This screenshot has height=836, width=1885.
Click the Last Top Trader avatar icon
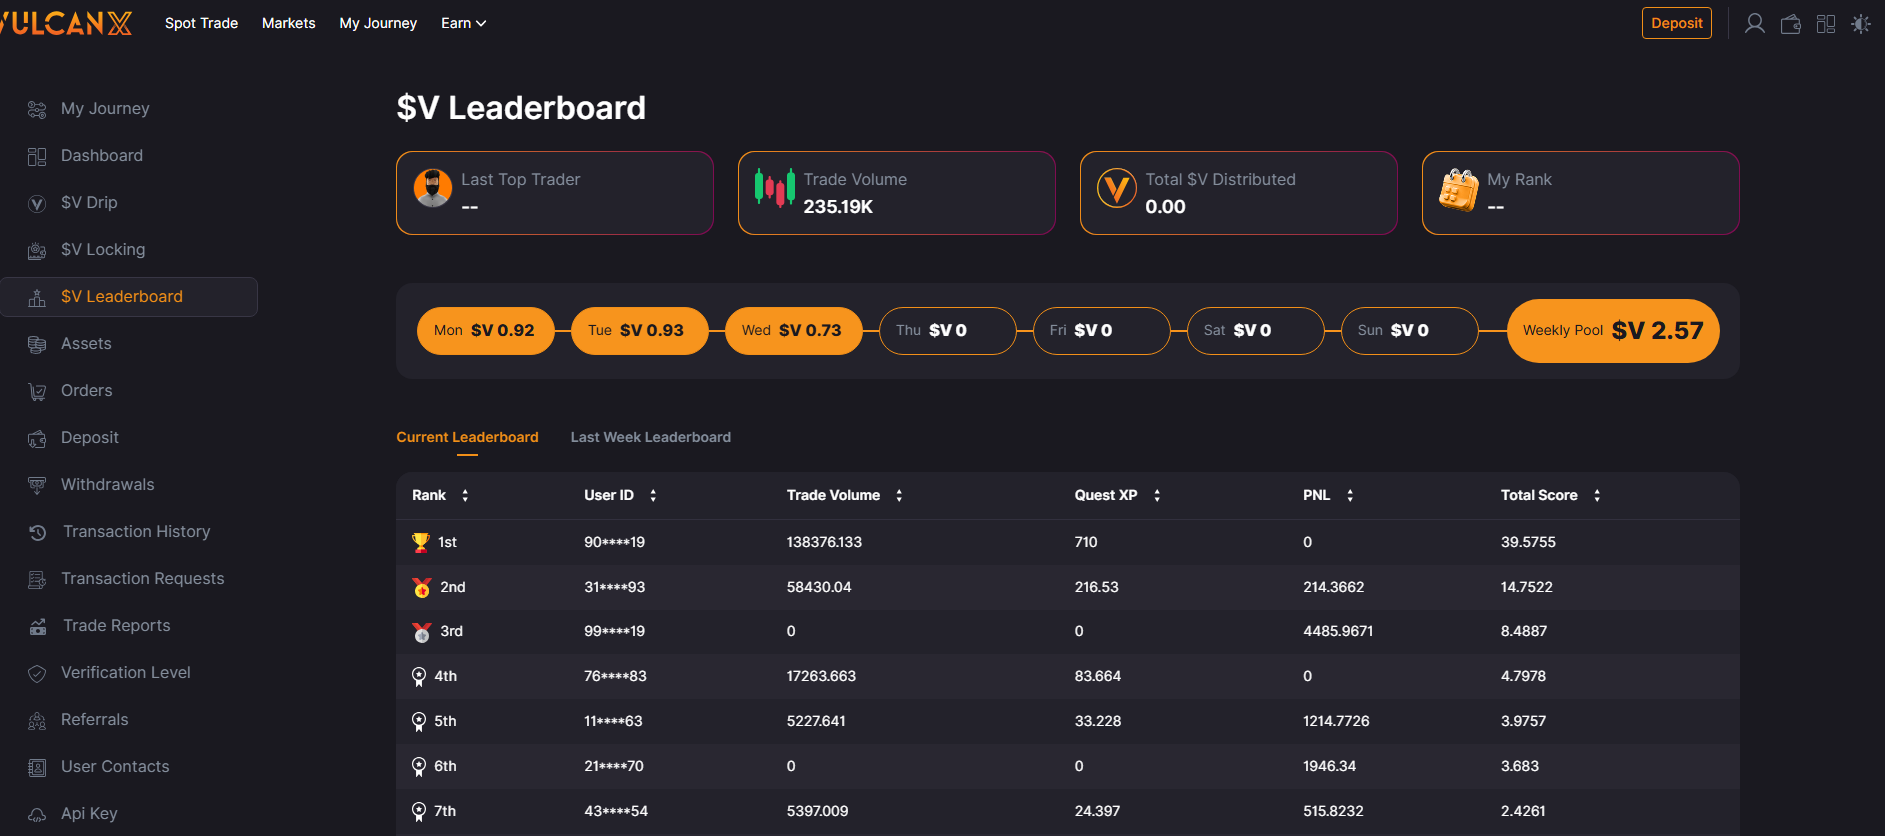(x=433, y=188)
